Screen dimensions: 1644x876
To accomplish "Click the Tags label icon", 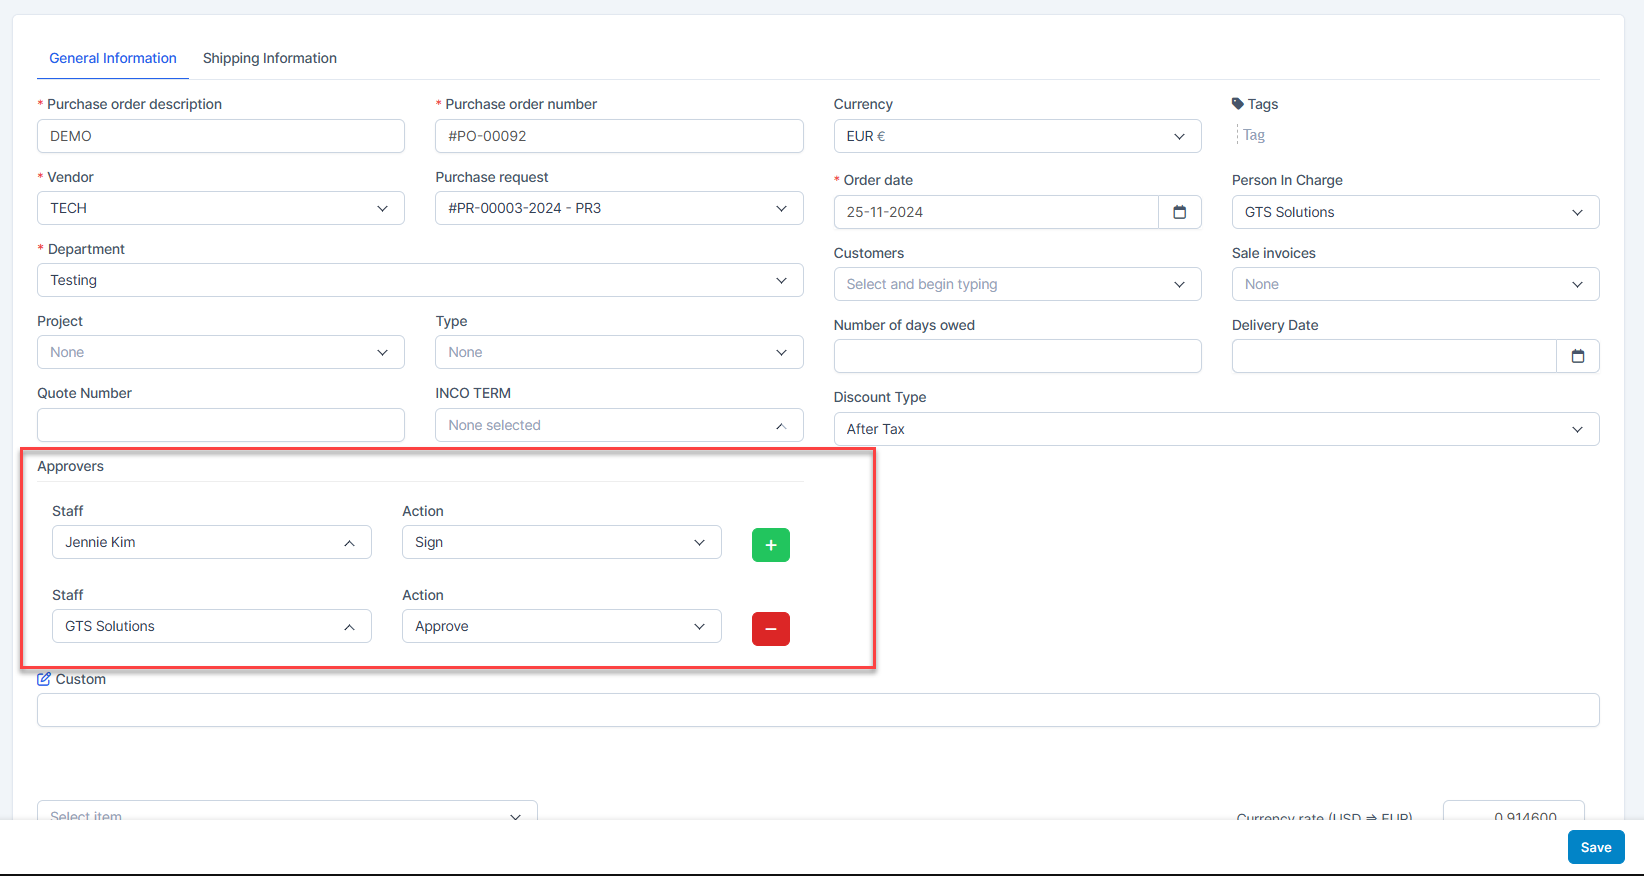I will tap(1238, 104).
